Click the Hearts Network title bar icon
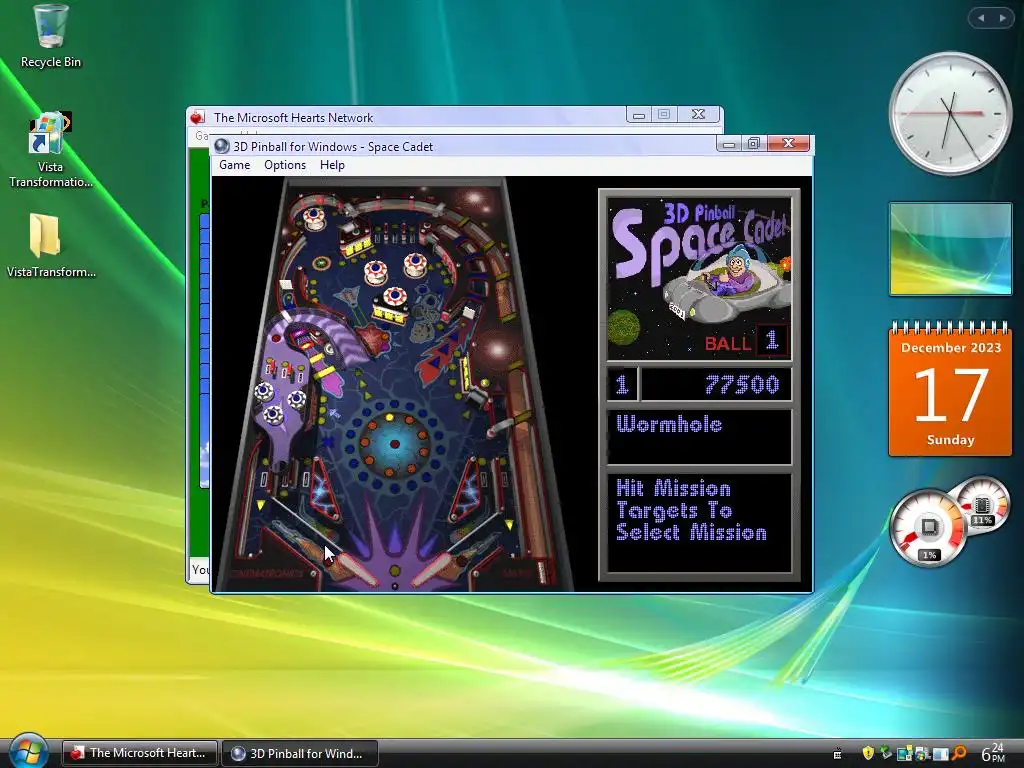1024x768 pixels. (197, 118)
